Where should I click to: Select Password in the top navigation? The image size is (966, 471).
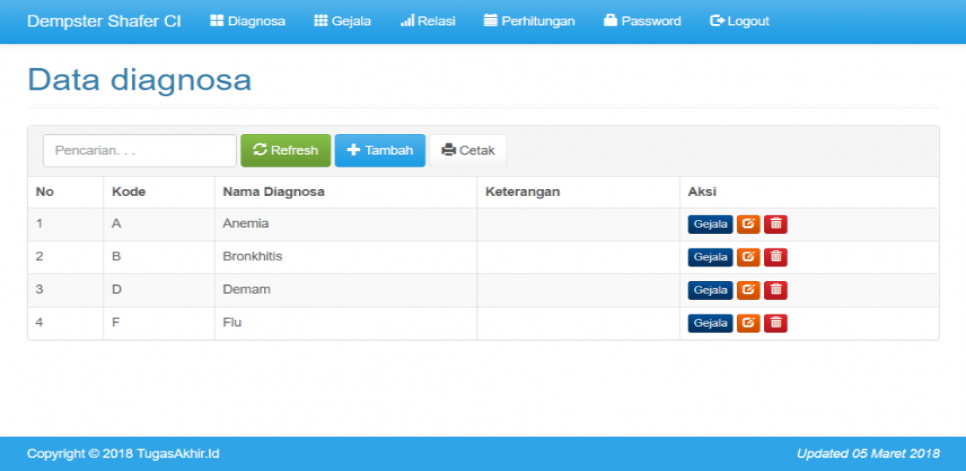[x=642, y=21]
